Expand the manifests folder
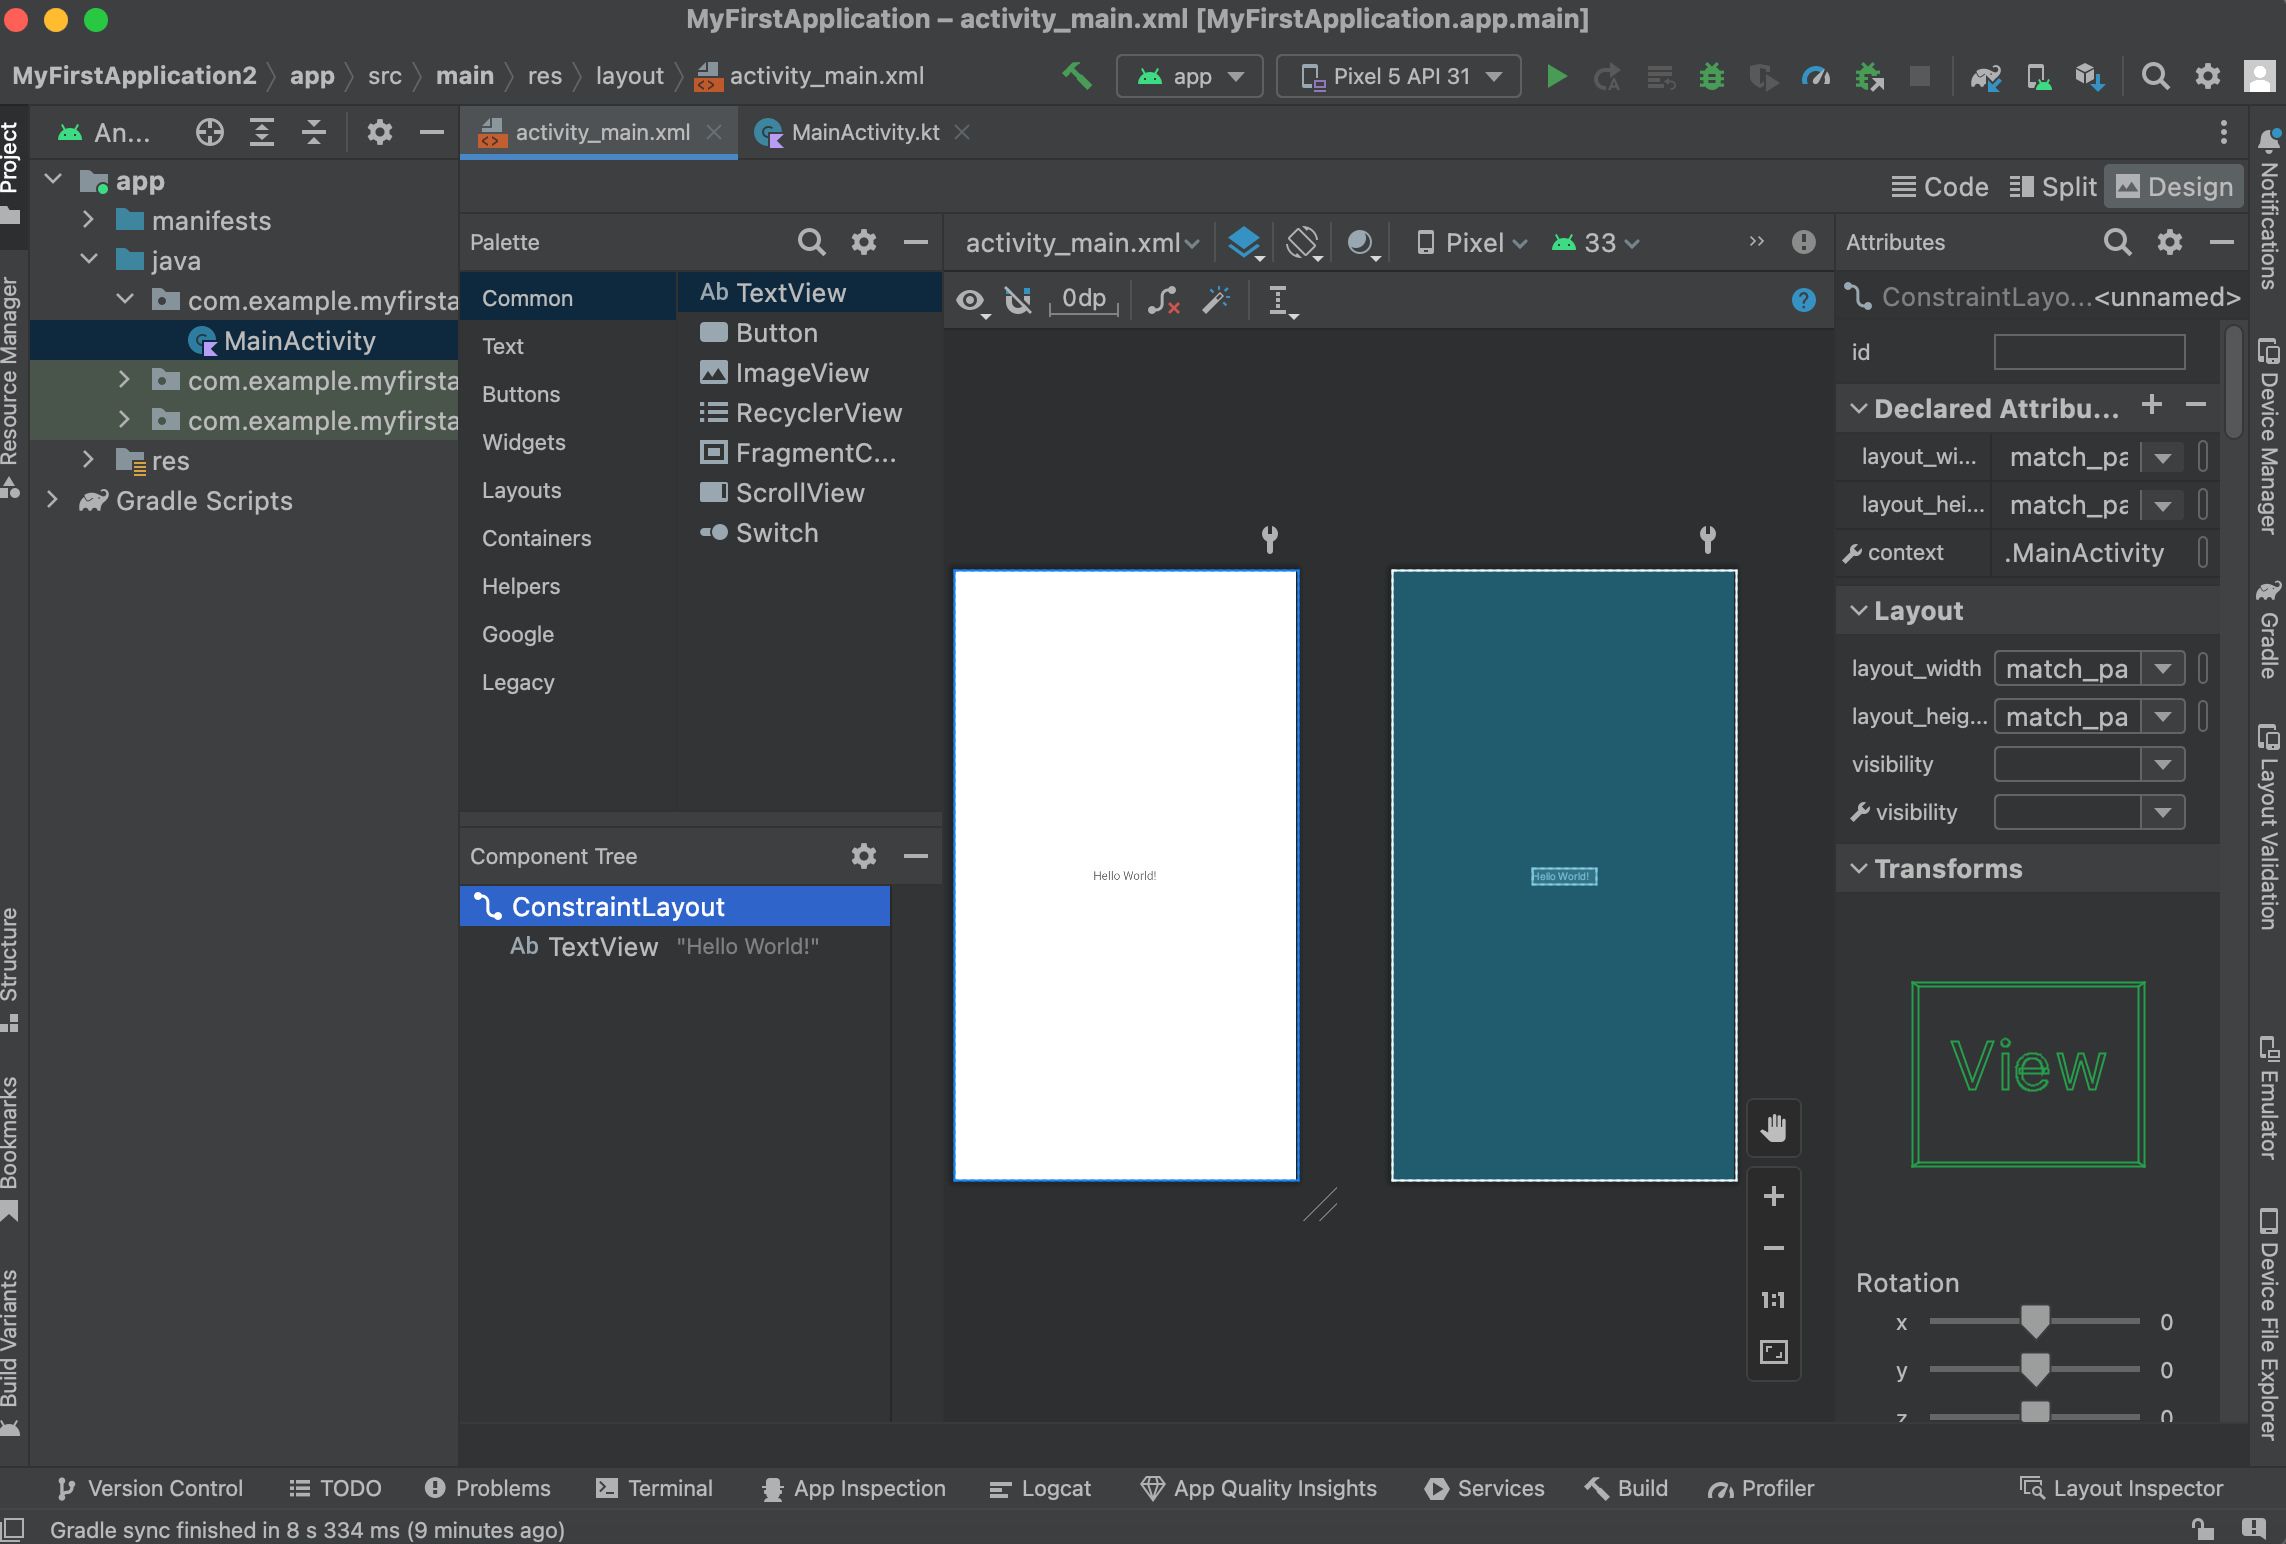 click(88, 220)
